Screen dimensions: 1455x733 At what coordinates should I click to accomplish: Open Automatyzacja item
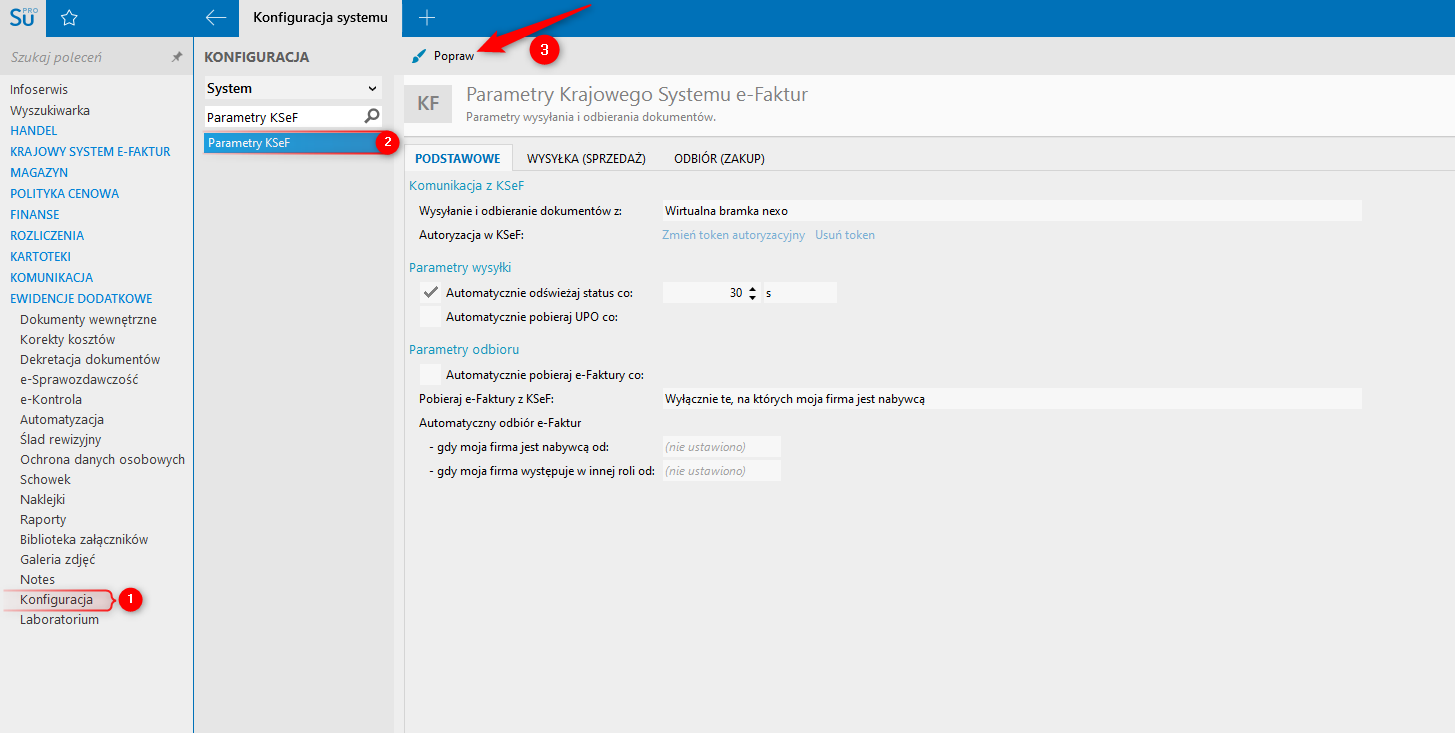coord(62,420)
